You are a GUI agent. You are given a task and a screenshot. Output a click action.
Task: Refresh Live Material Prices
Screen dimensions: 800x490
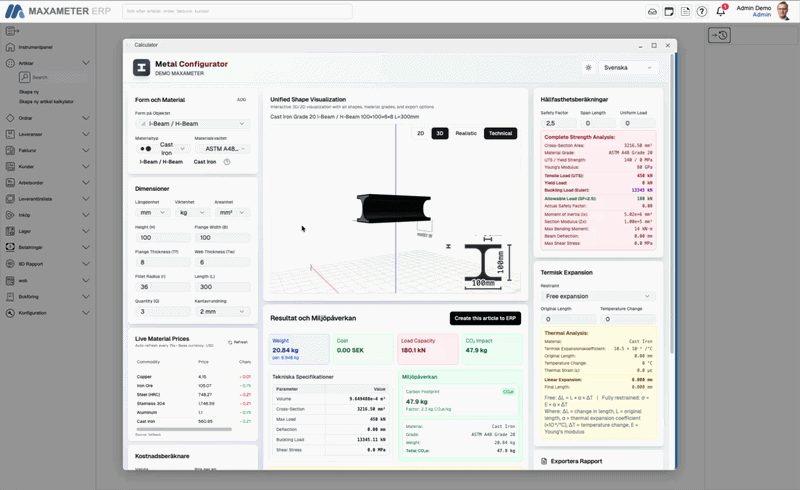(238, 342)
